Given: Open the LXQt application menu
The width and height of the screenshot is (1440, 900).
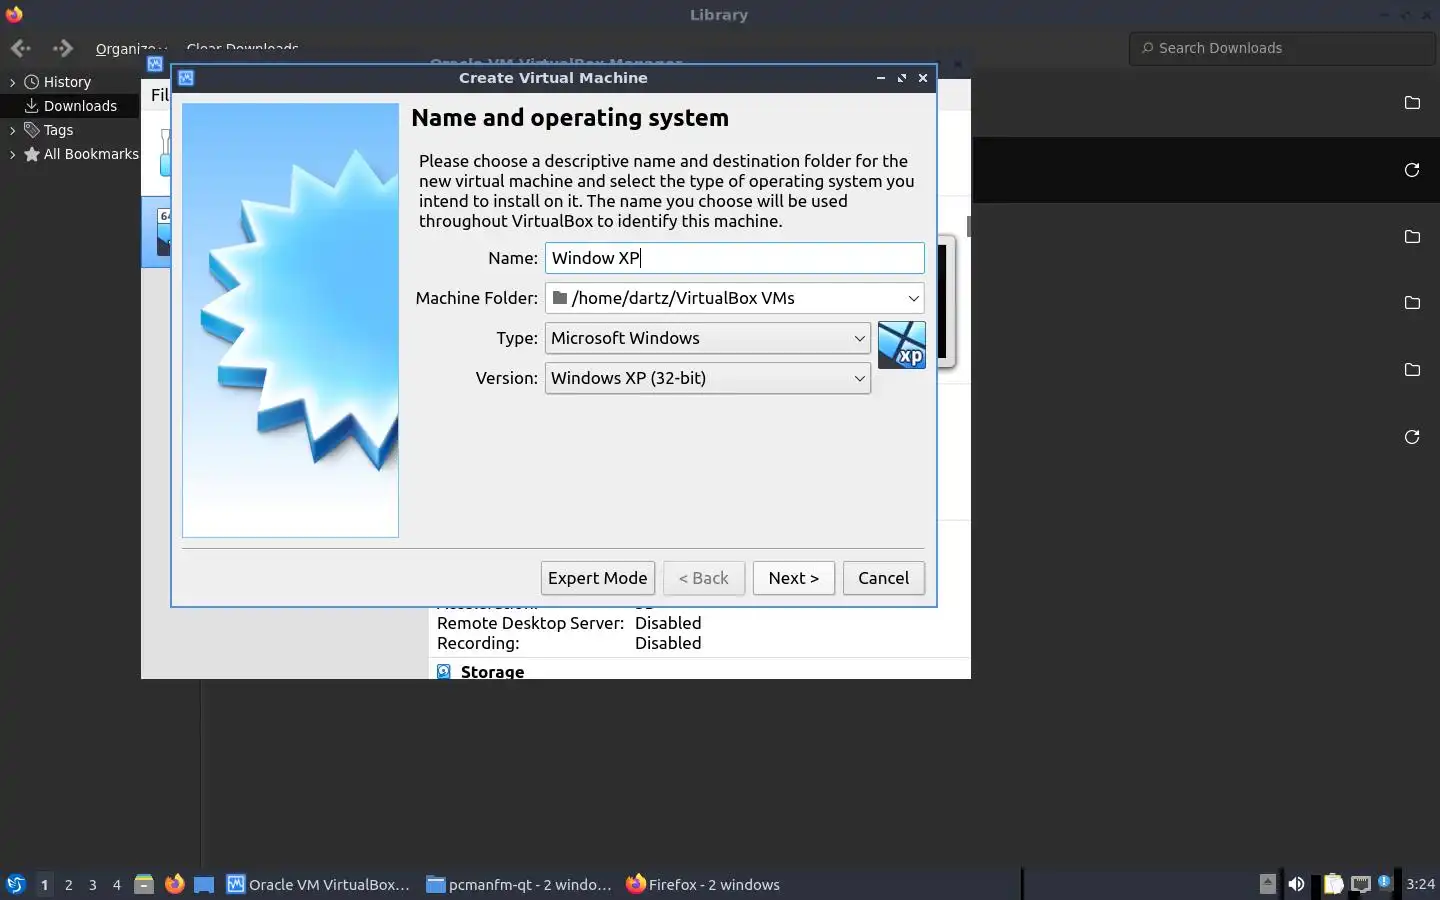Looking at the screenshot, I should (16, 884).
